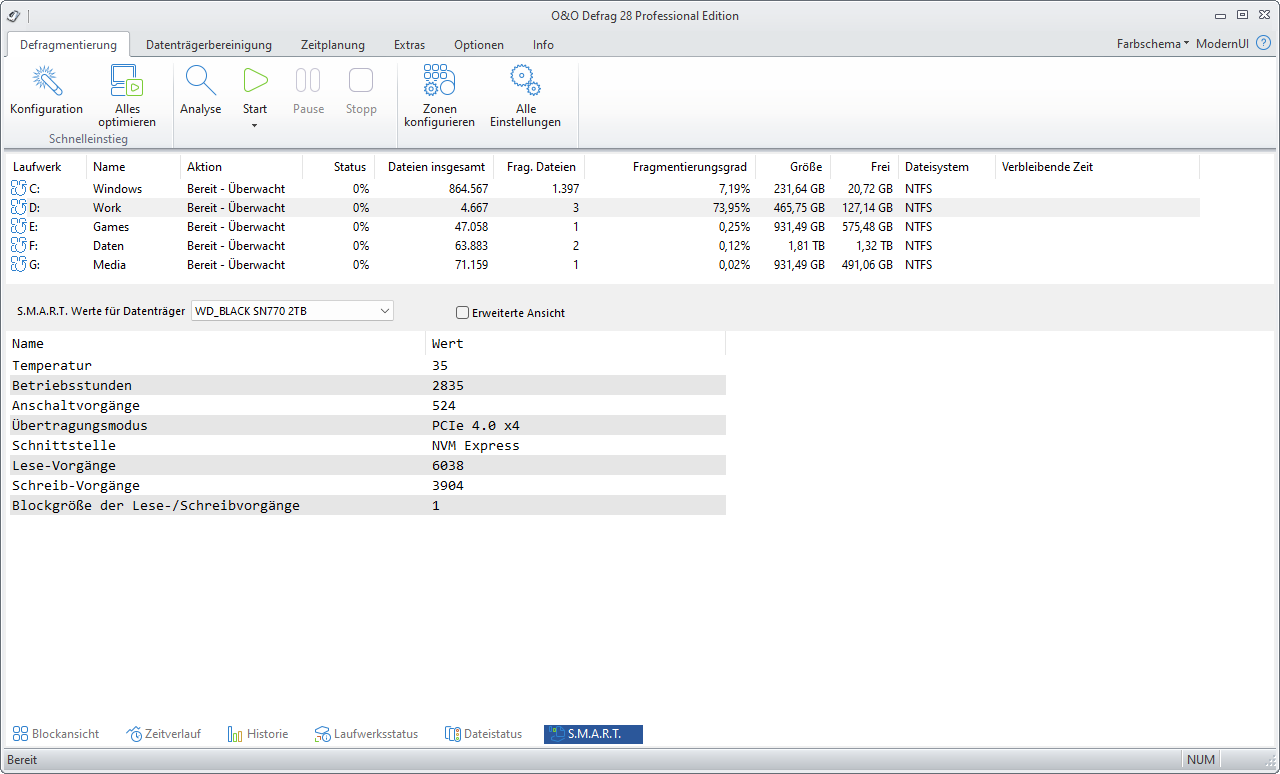Select the Übertragungsmodus row
The height and width of the screenshot is (774, 1280).
pyautogui.click(x=366, y=425)
